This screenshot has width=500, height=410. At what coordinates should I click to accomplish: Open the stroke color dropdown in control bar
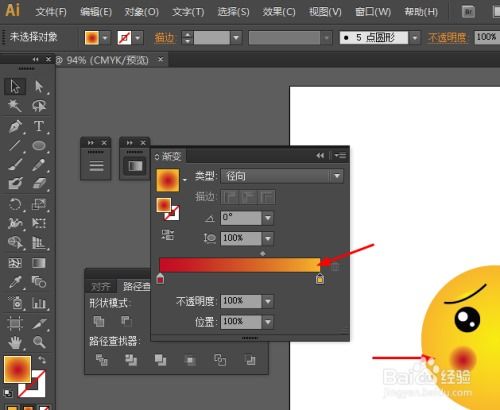pos(138,38)
